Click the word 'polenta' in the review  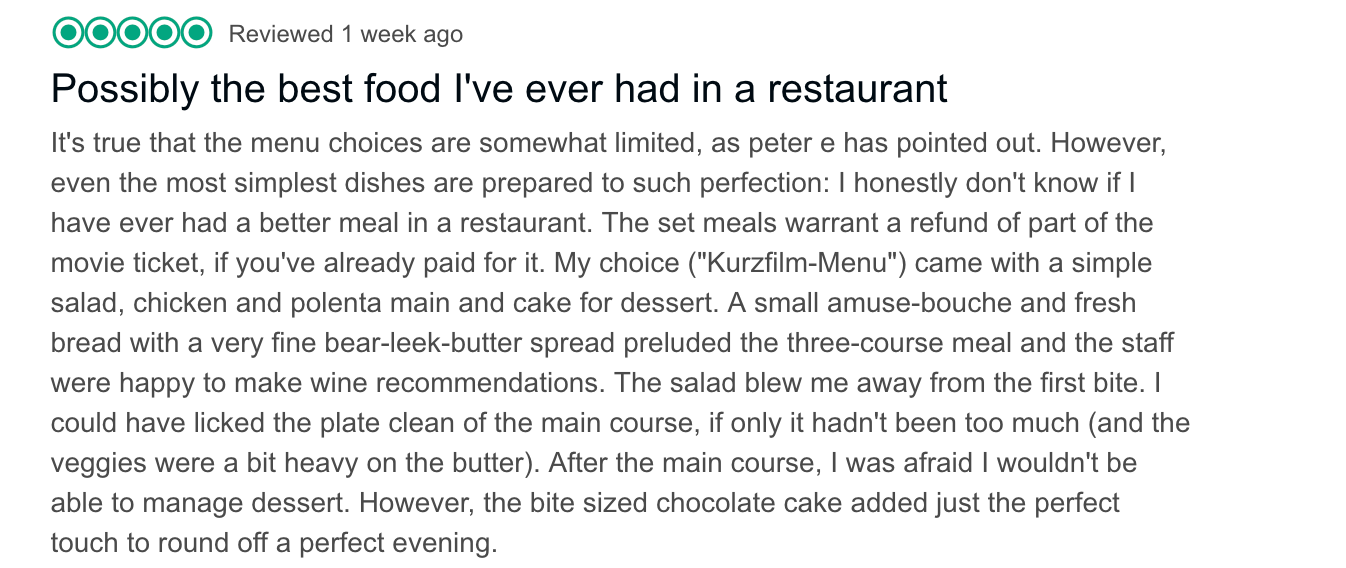click(366, 303)
